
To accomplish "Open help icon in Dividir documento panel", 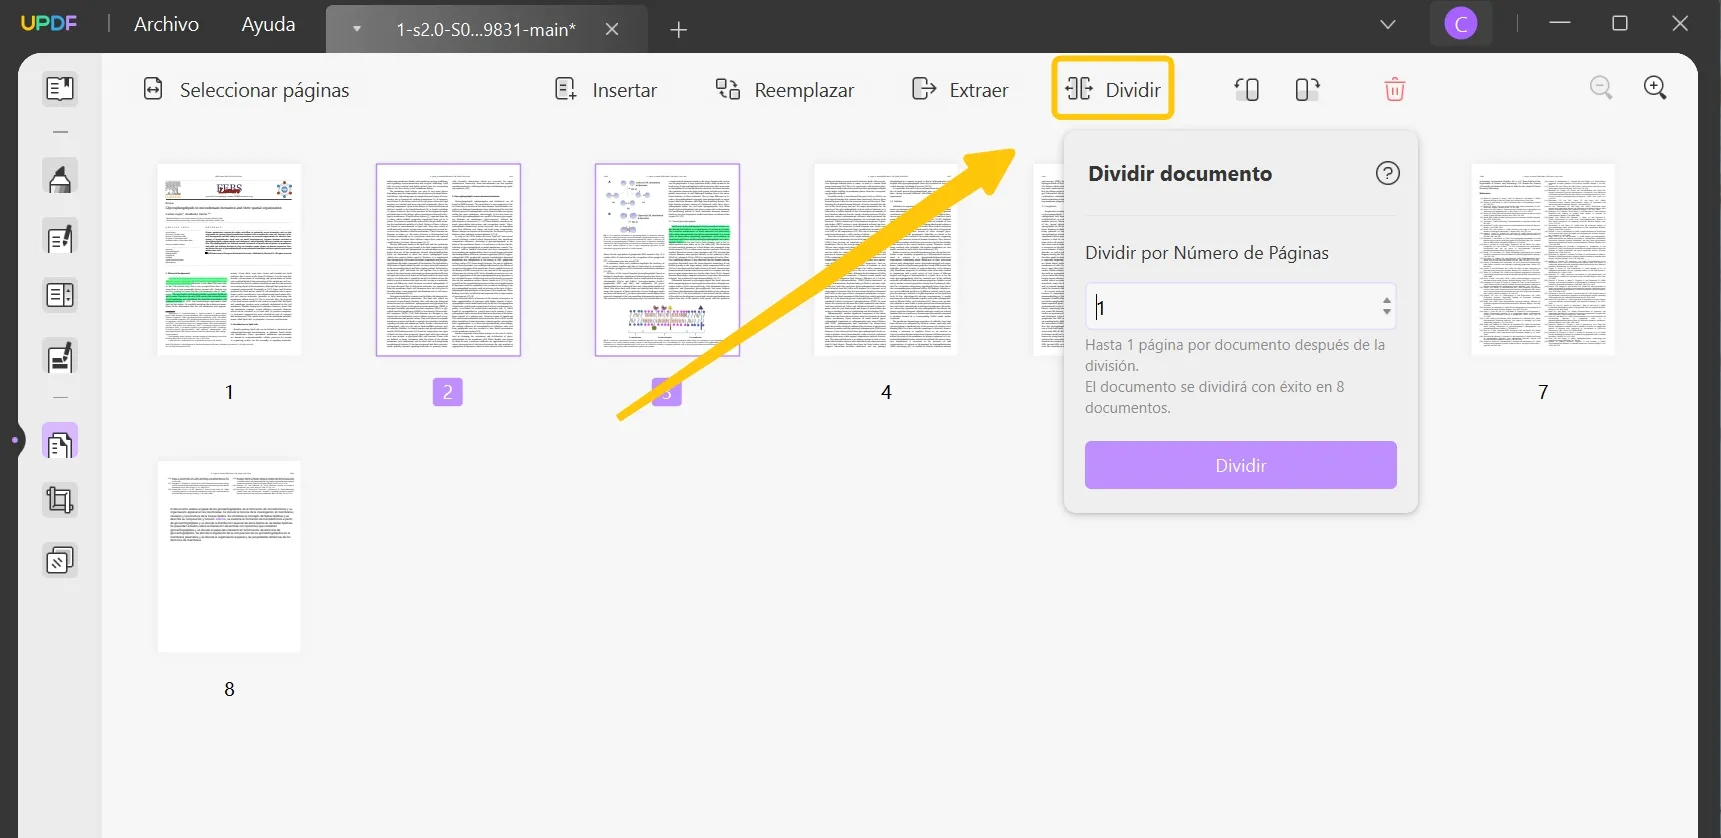I will click(1387, 174).
